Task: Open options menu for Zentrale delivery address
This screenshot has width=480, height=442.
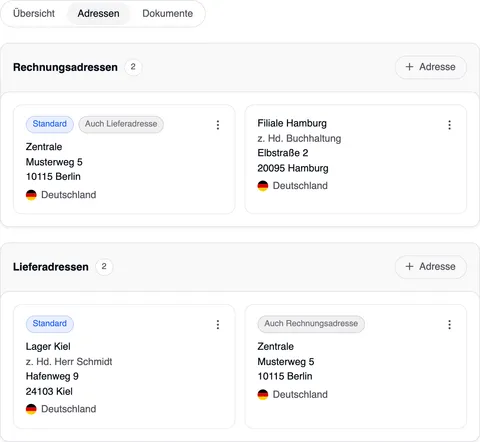Action: click(x=449, y=325)
